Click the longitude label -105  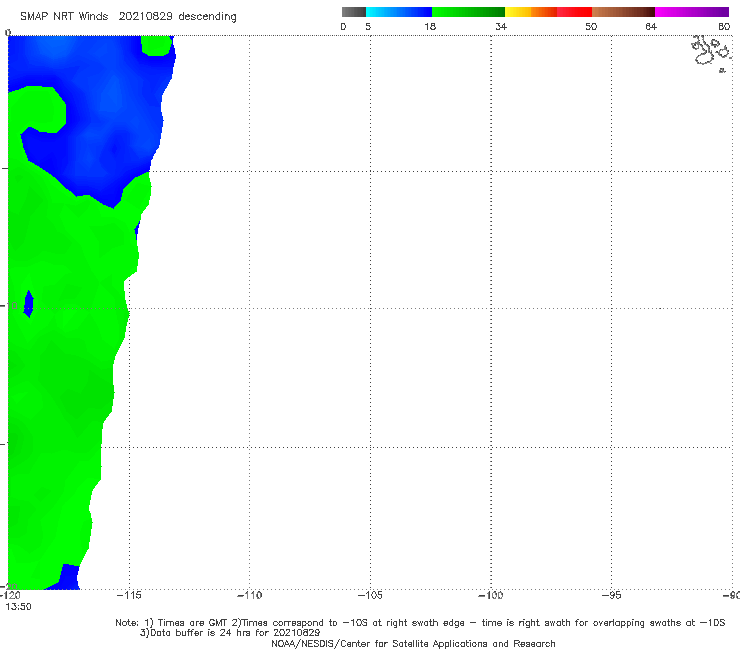click(x=370, y=595)
